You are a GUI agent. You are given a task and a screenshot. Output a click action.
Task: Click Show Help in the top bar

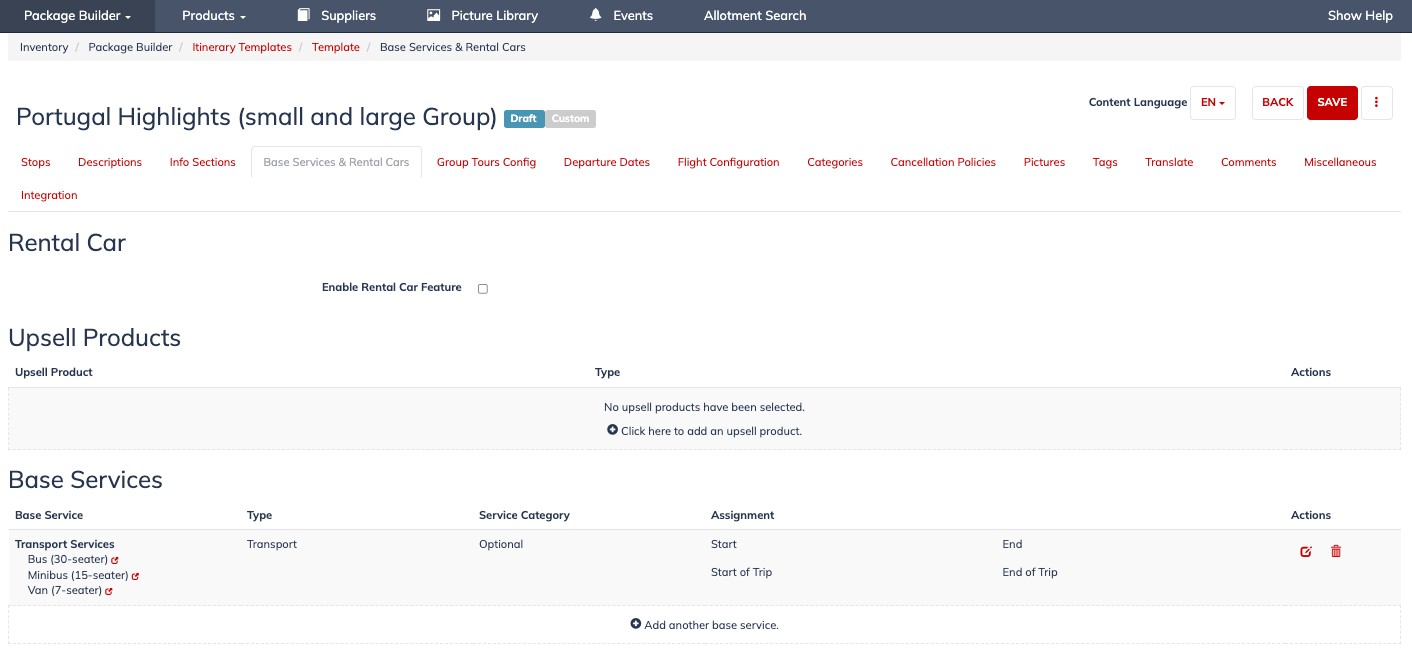pos(1360,15)
